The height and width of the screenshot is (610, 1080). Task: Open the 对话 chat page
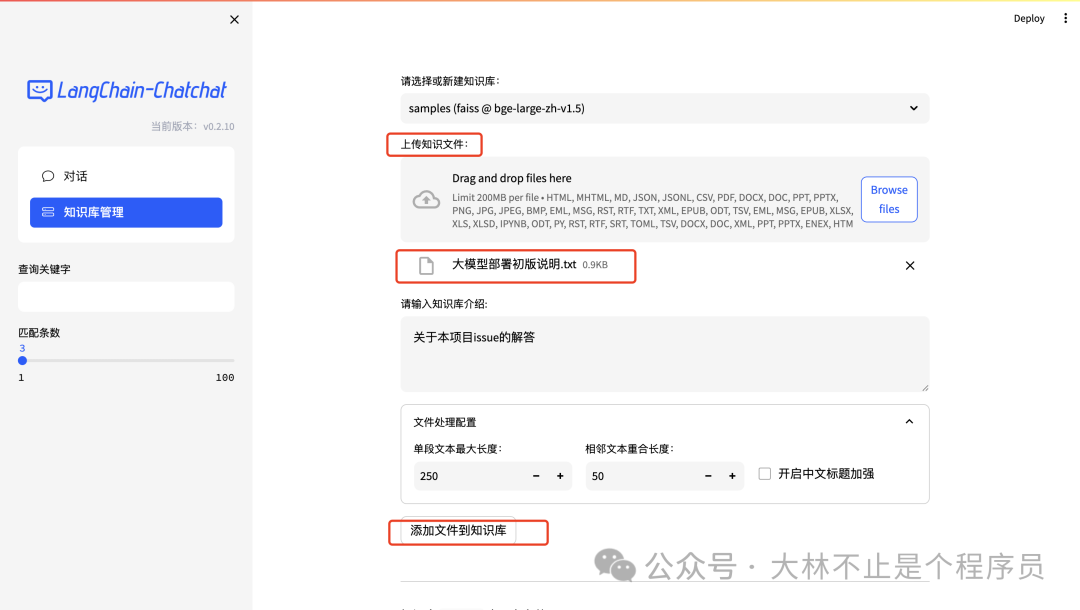point(126,176)
